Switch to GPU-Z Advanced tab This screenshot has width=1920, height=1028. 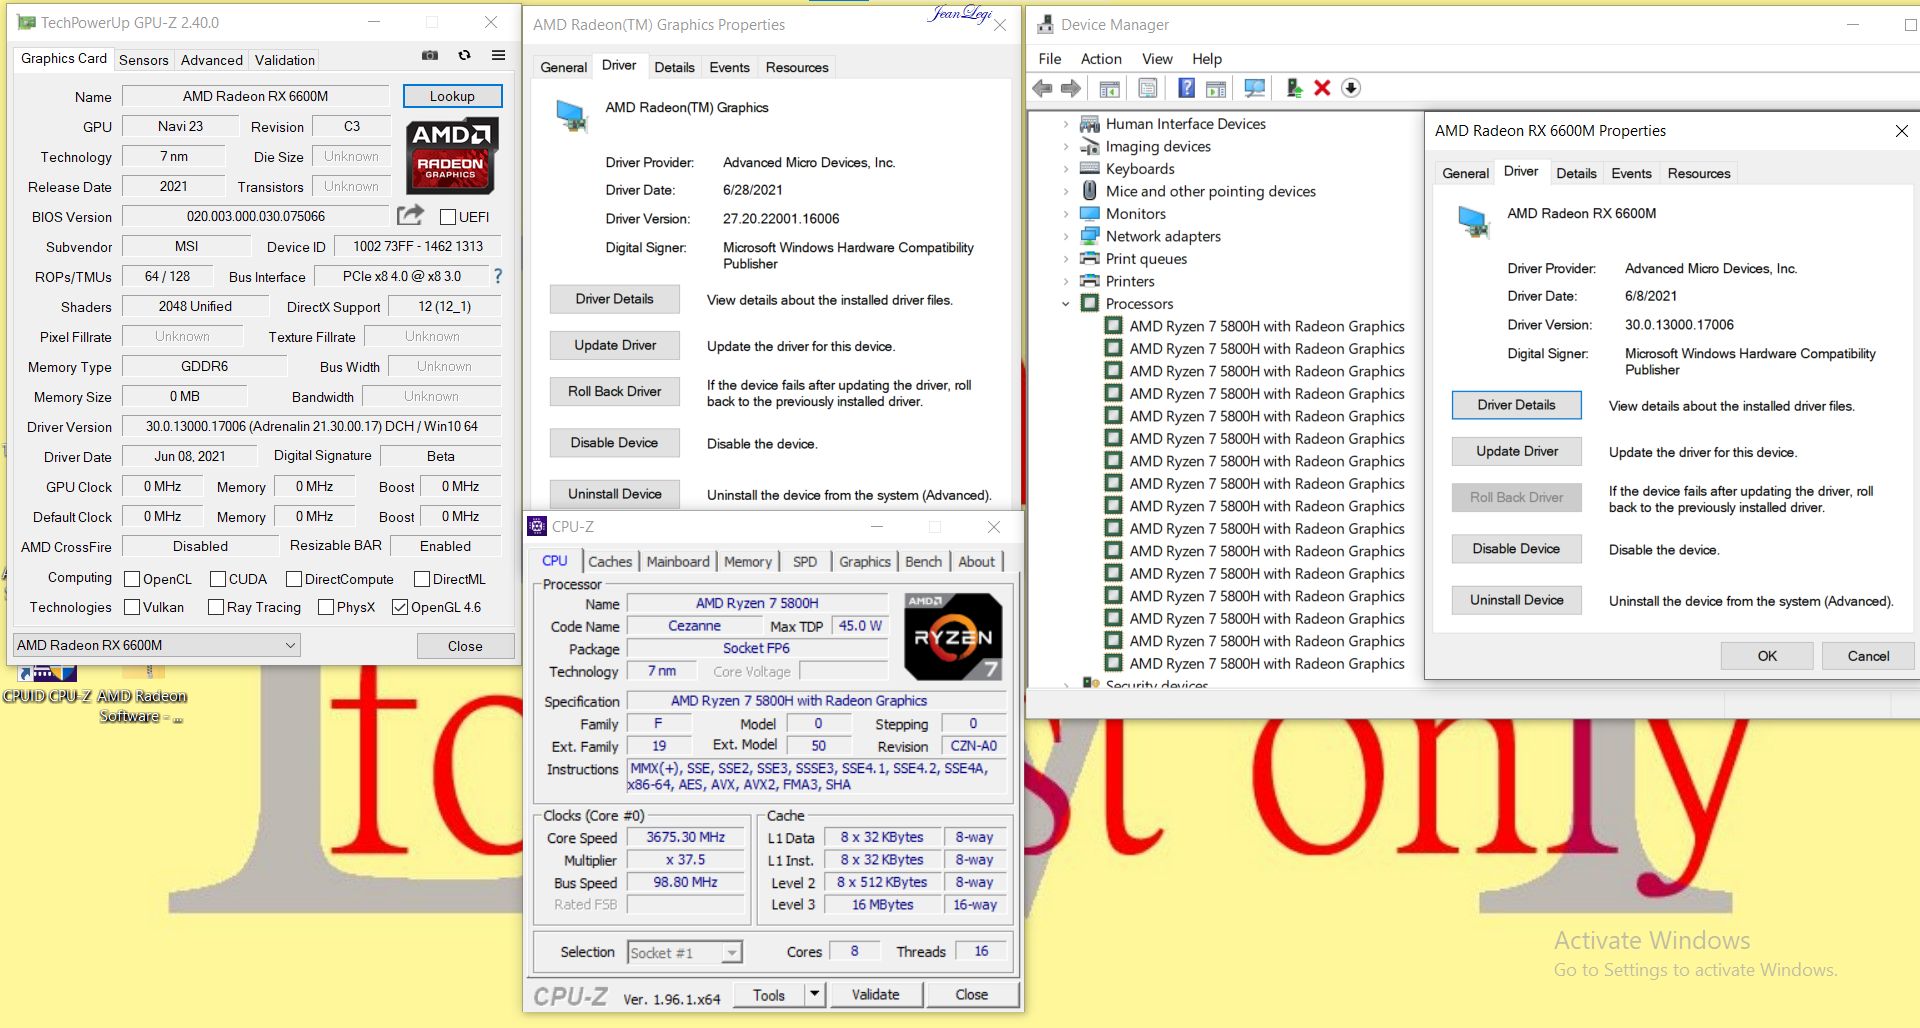tap(212, 60)
